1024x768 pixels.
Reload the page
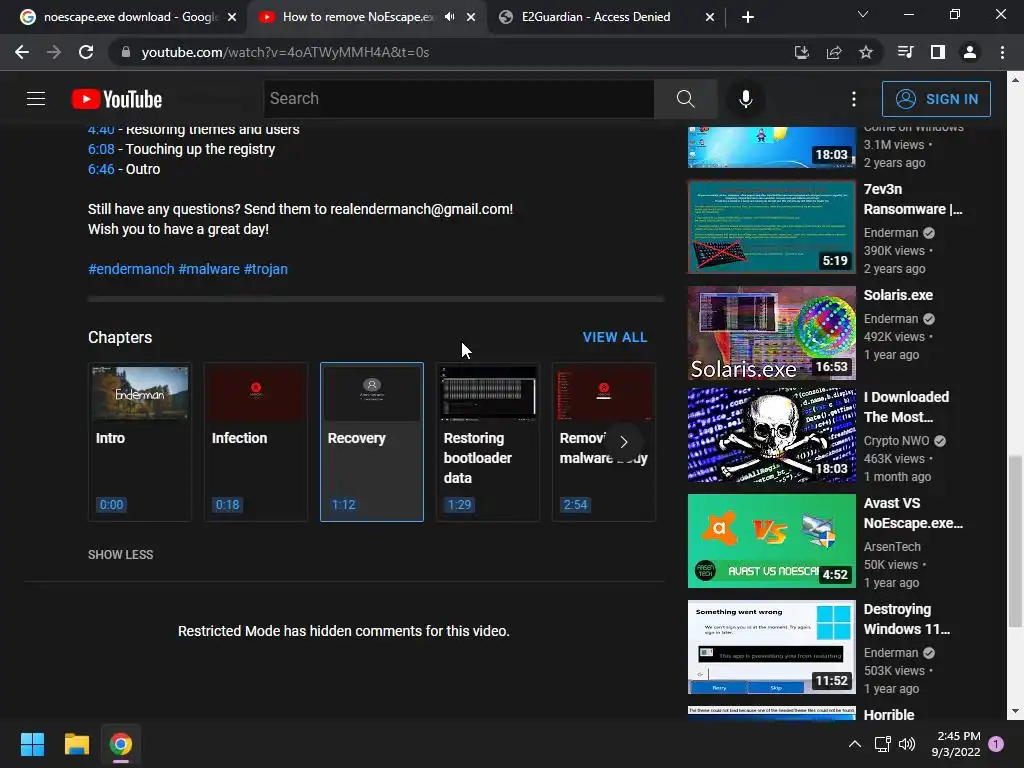(x=86, y=52)
